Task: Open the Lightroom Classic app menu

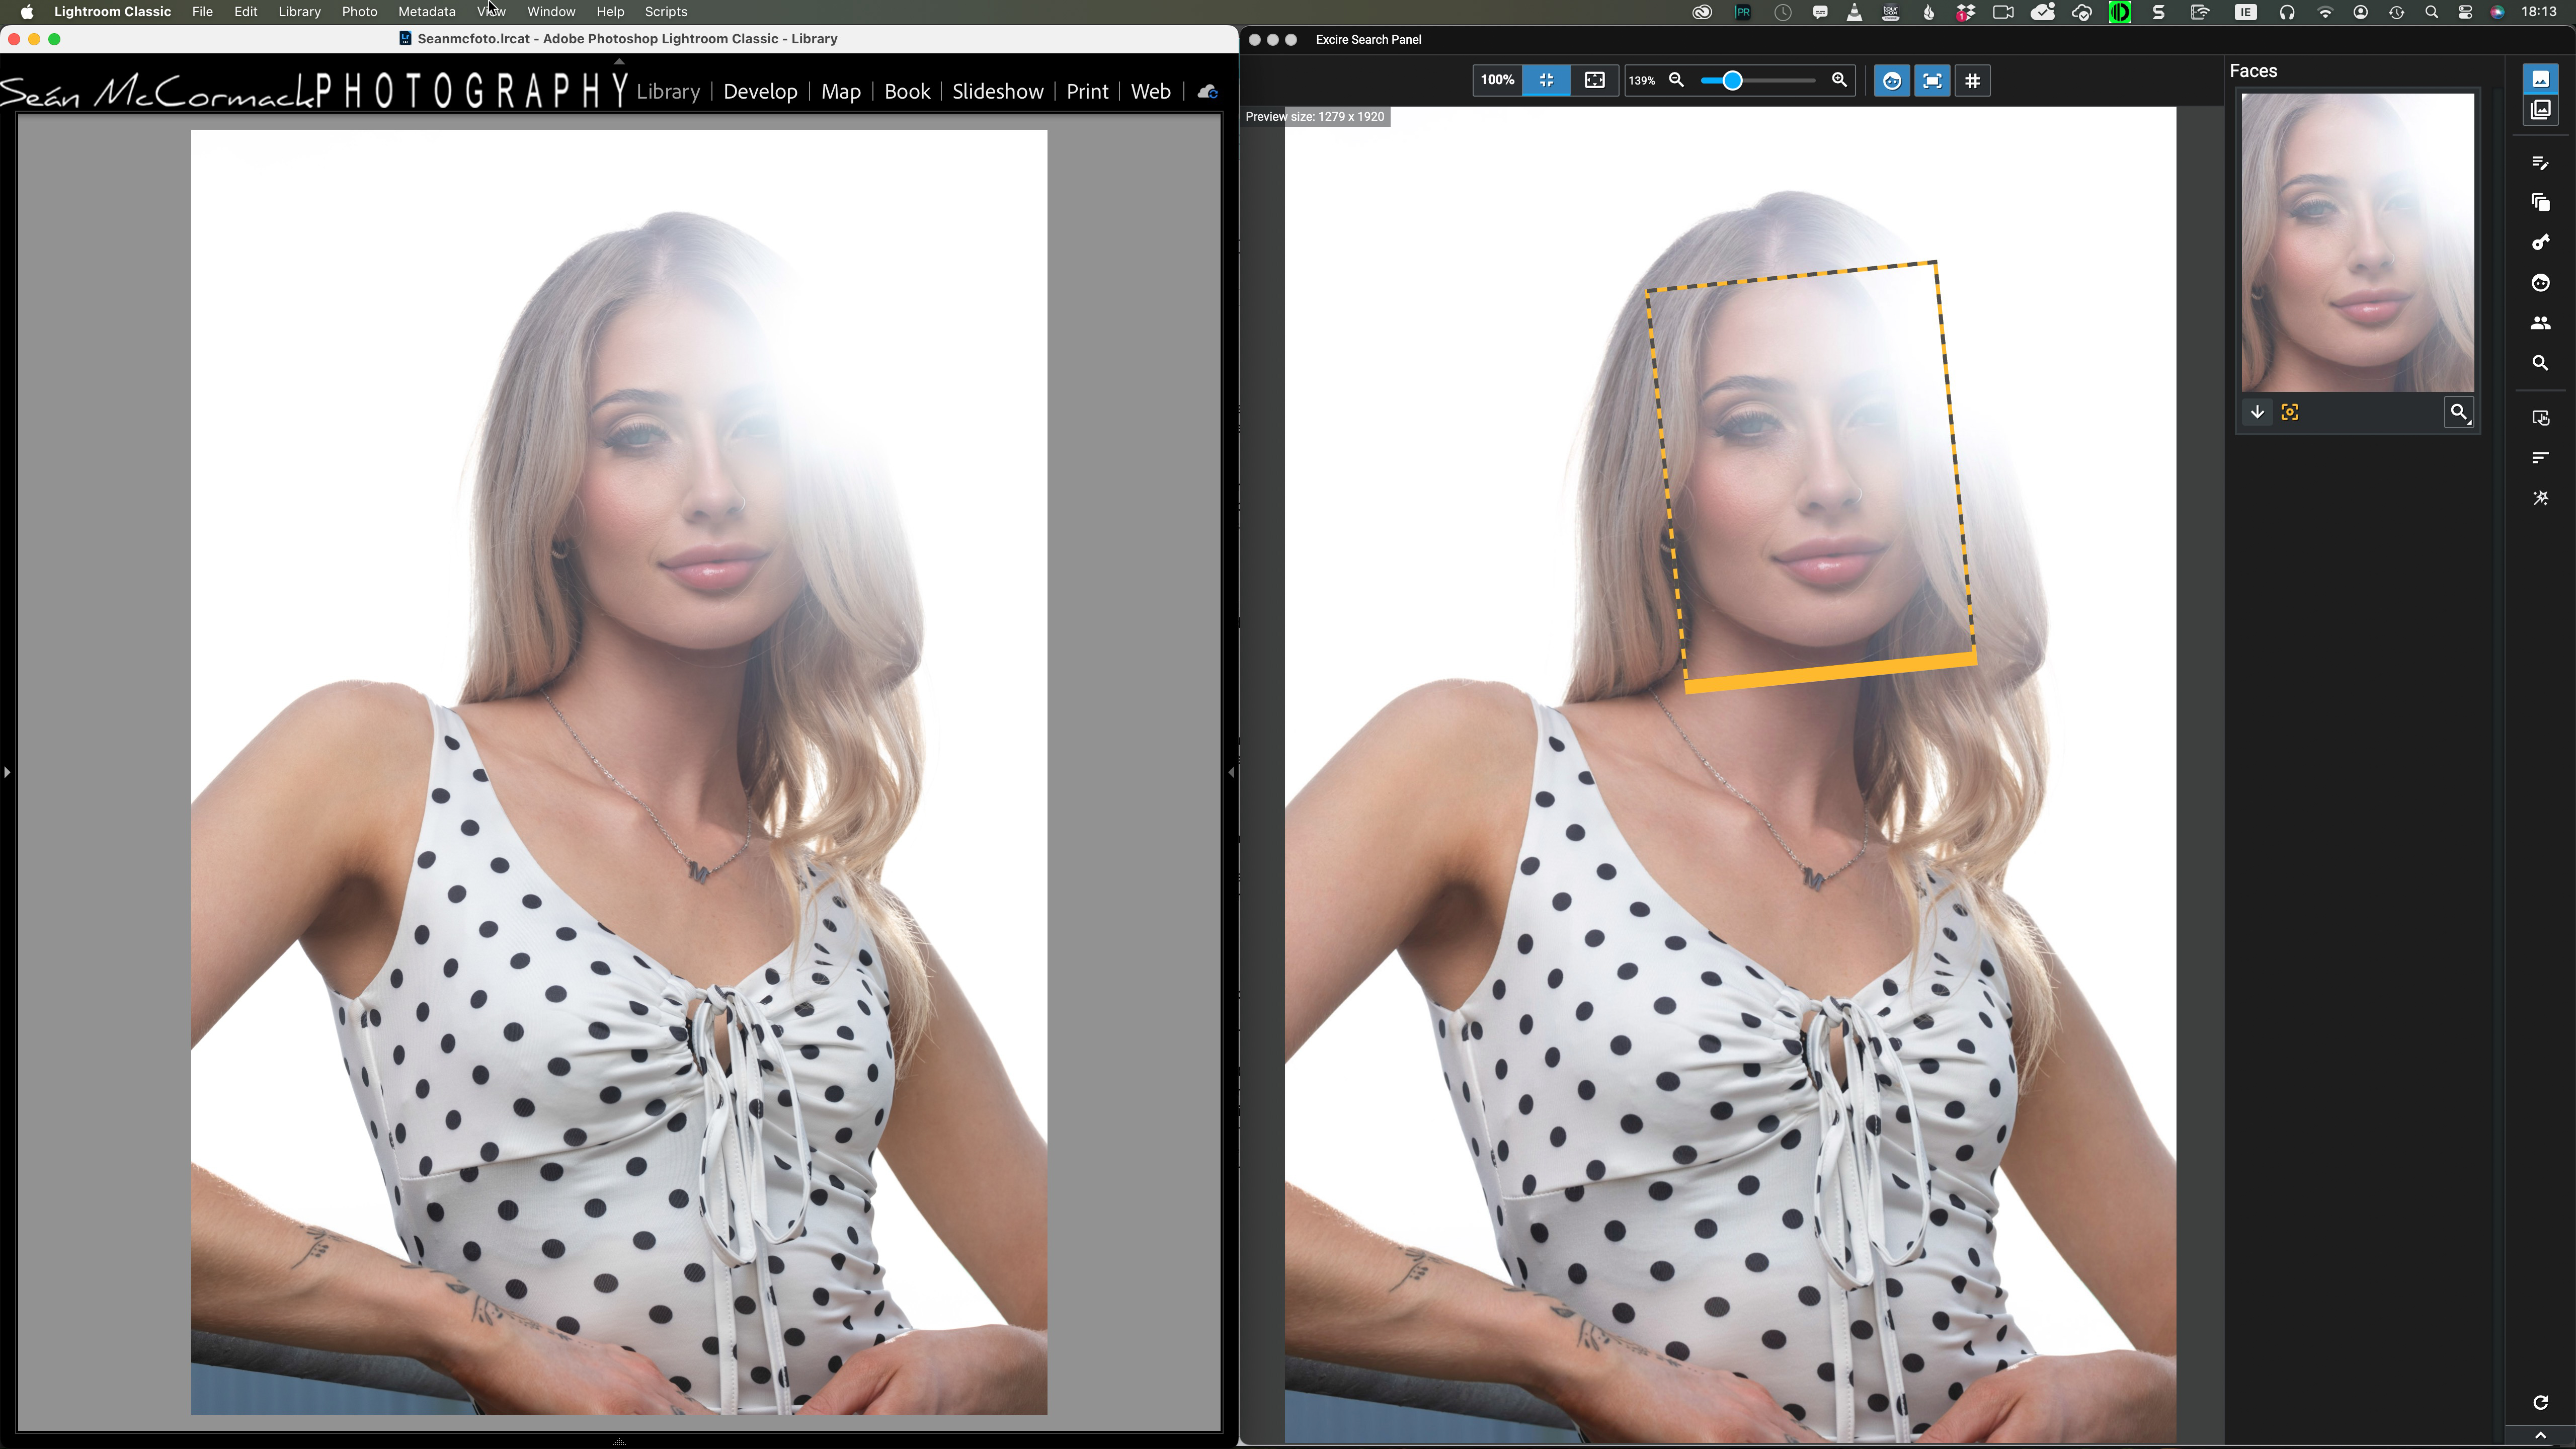Action: (112, 12)
